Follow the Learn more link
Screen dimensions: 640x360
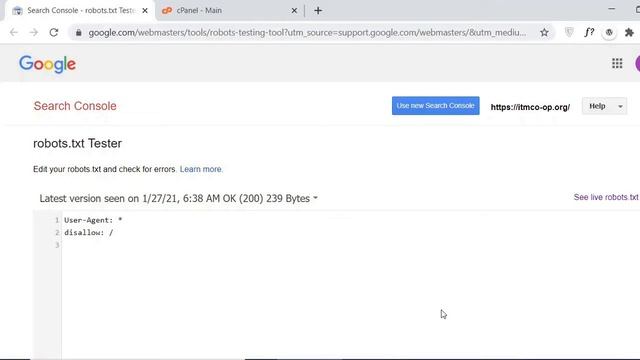201,169
